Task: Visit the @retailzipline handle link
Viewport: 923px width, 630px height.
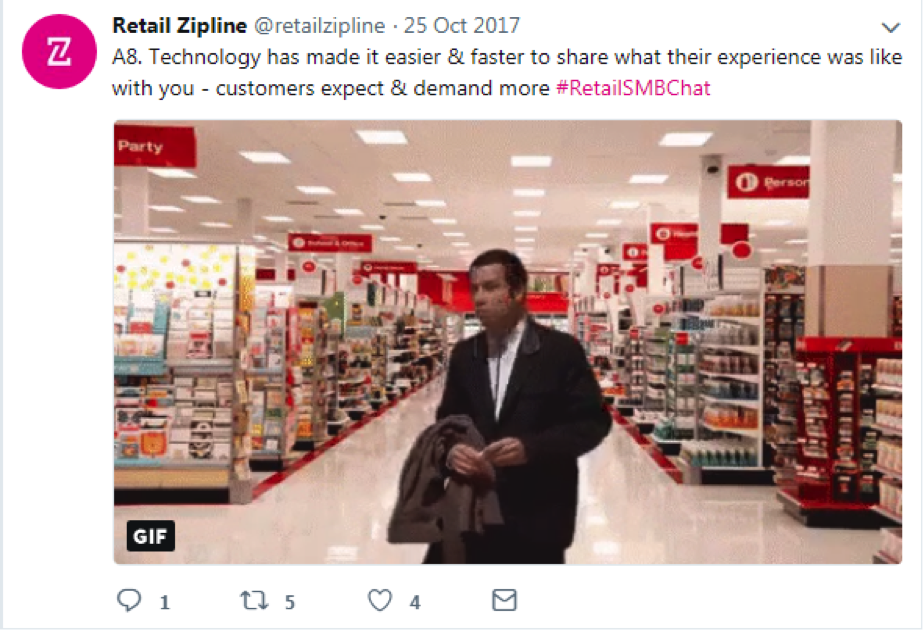Action: pyautogui.click(x=320, y=26)
